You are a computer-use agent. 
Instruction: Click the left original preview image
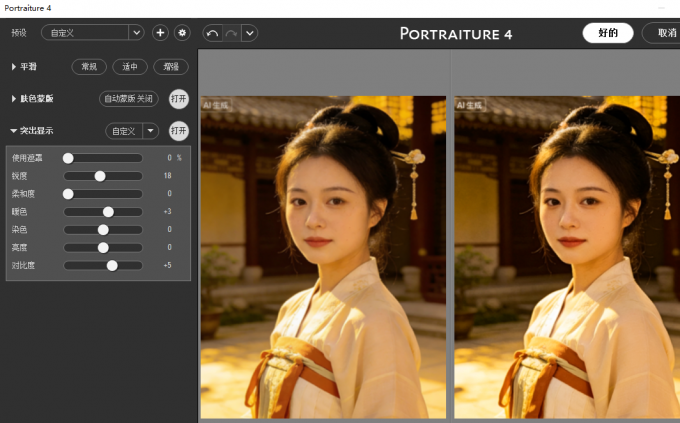[x=323, y=257]
